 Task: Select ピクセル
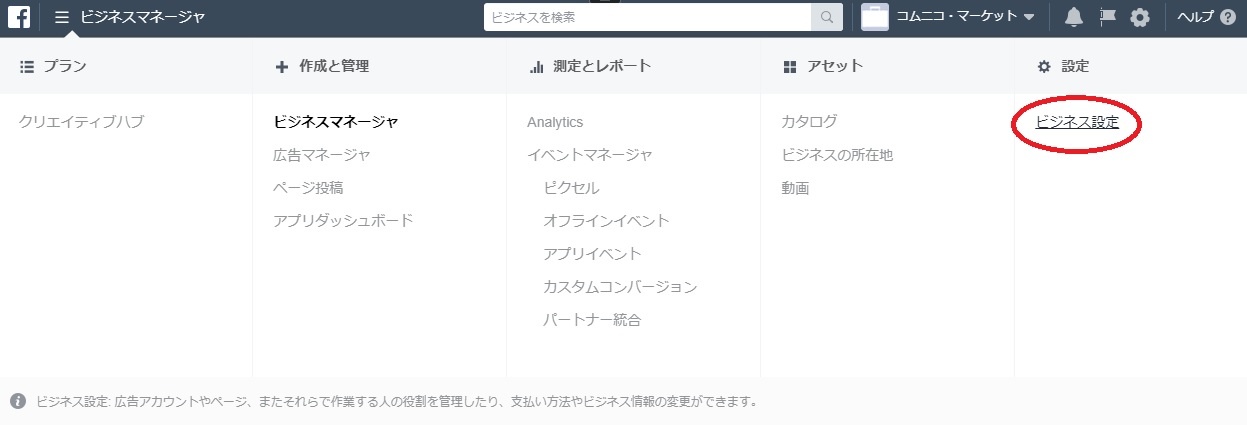pos(572,188)
